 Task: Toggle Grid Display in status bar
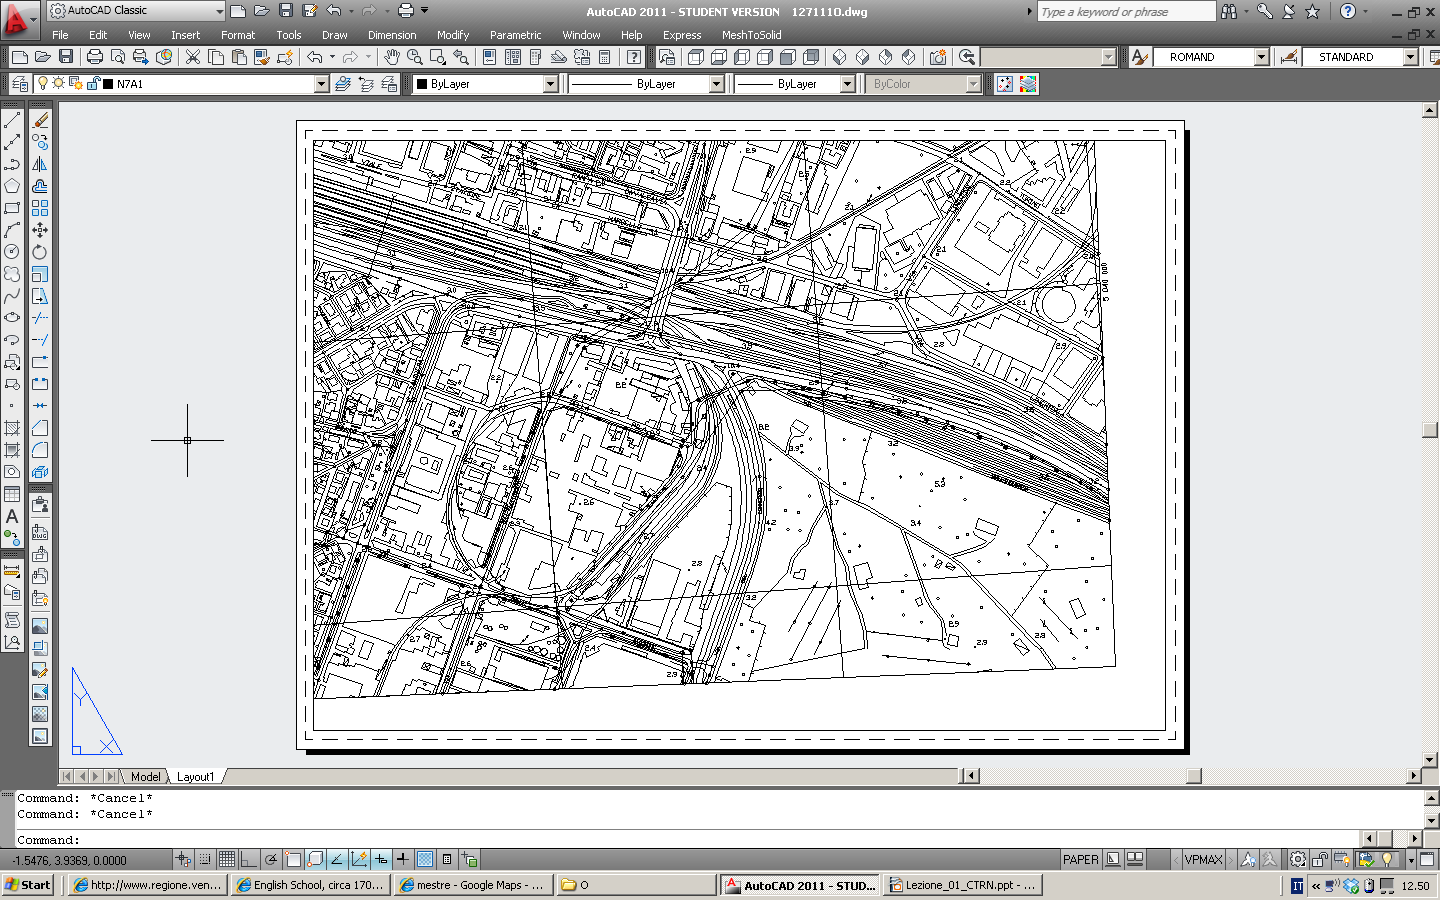[227, 859]
